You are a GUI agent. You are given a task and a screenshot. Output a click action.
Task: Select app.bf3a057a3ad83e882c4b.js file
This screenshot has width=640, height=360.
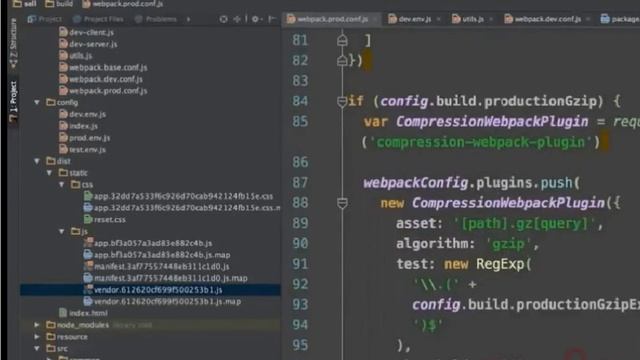point(153,243)
